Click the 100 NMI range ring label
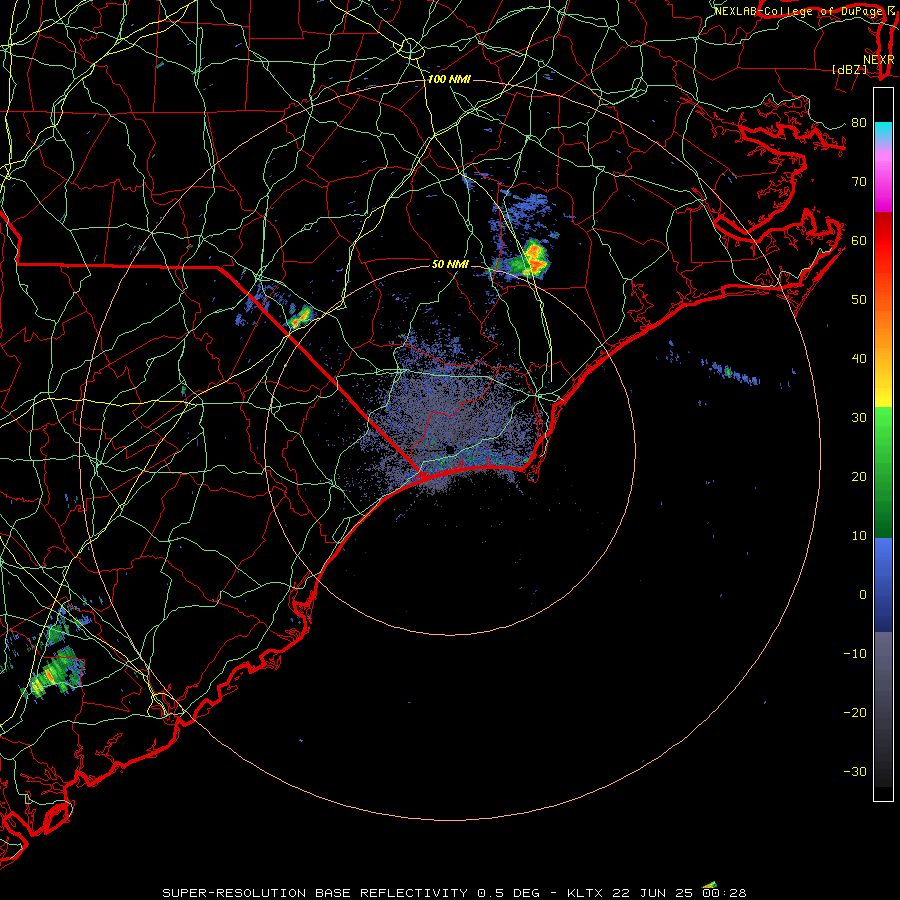Image resolution: width=900 pixels, height=900 pixels. coord(449,79)
